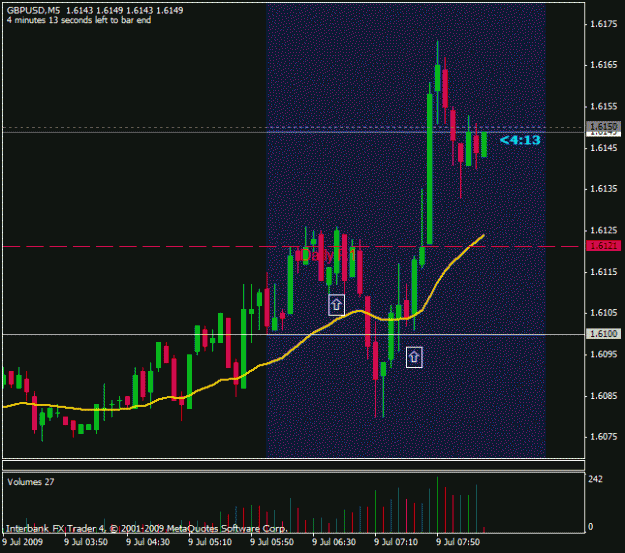Click the 1.6105 price scale label
The image size is (625, 553).
pos(603,313)
